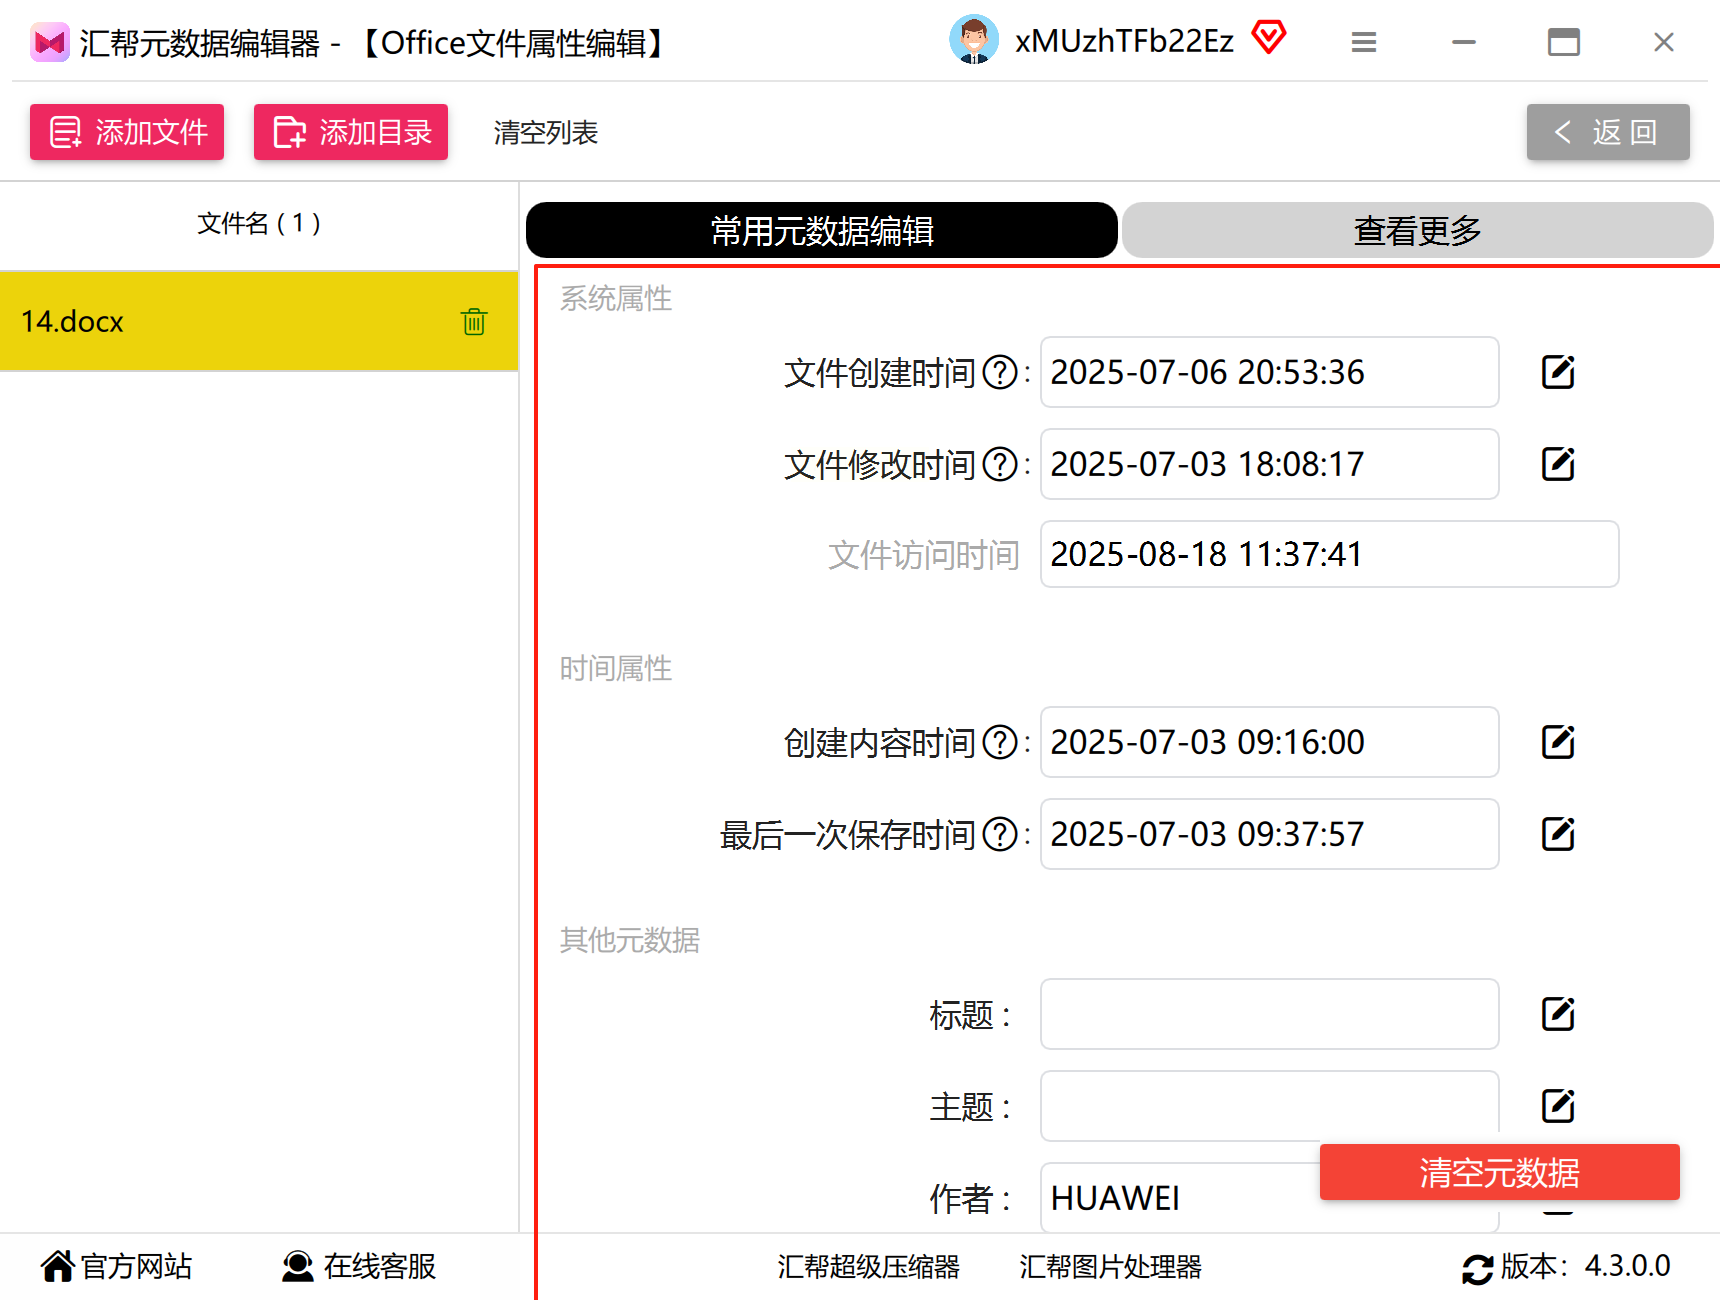Delete 14.docx with the trash icon
The width and height of the screenshot is (1720, 1300).
[474, 321]
